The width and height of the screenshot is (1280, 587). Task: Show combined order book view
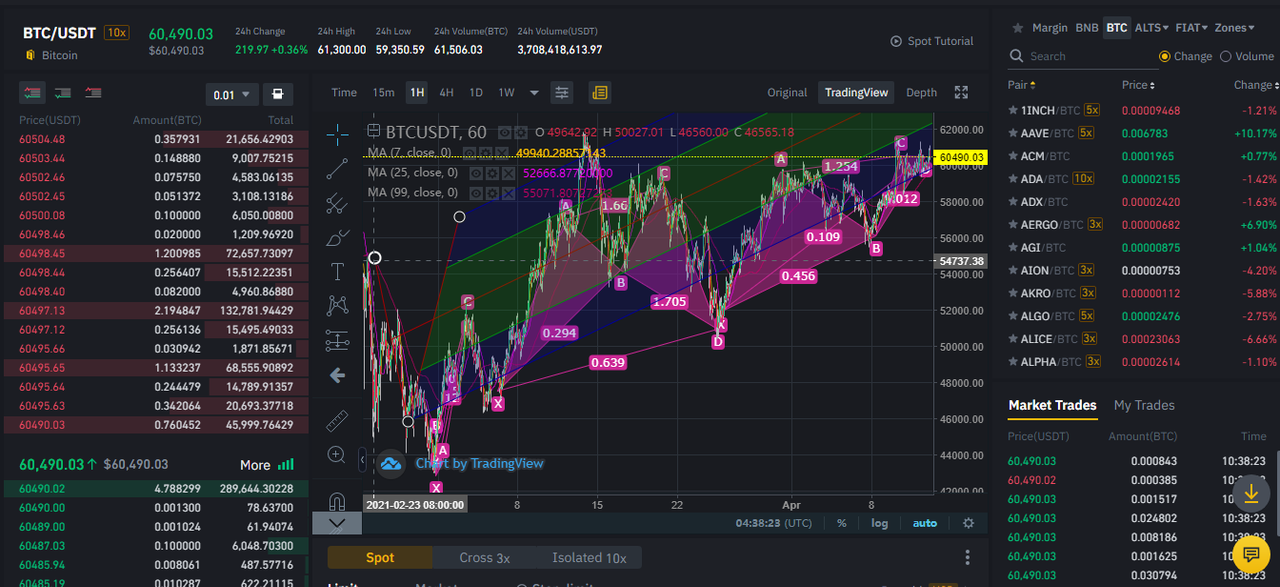[32, 93]
